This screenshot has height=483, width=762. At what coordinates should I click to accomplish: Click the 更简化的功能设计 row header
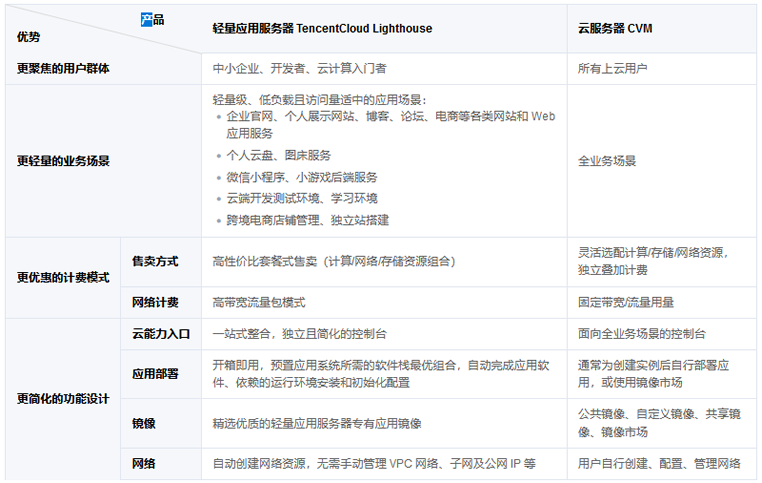(x=63, y=399)
